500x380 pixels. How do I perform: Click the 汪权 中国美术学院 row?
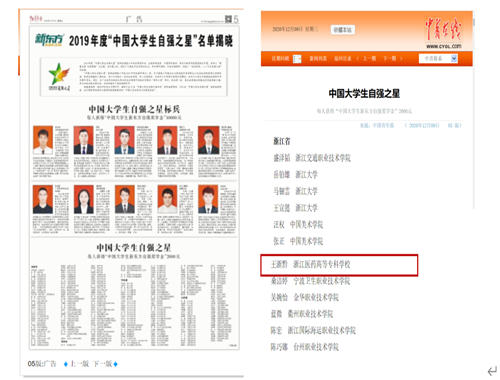[298, 224]
